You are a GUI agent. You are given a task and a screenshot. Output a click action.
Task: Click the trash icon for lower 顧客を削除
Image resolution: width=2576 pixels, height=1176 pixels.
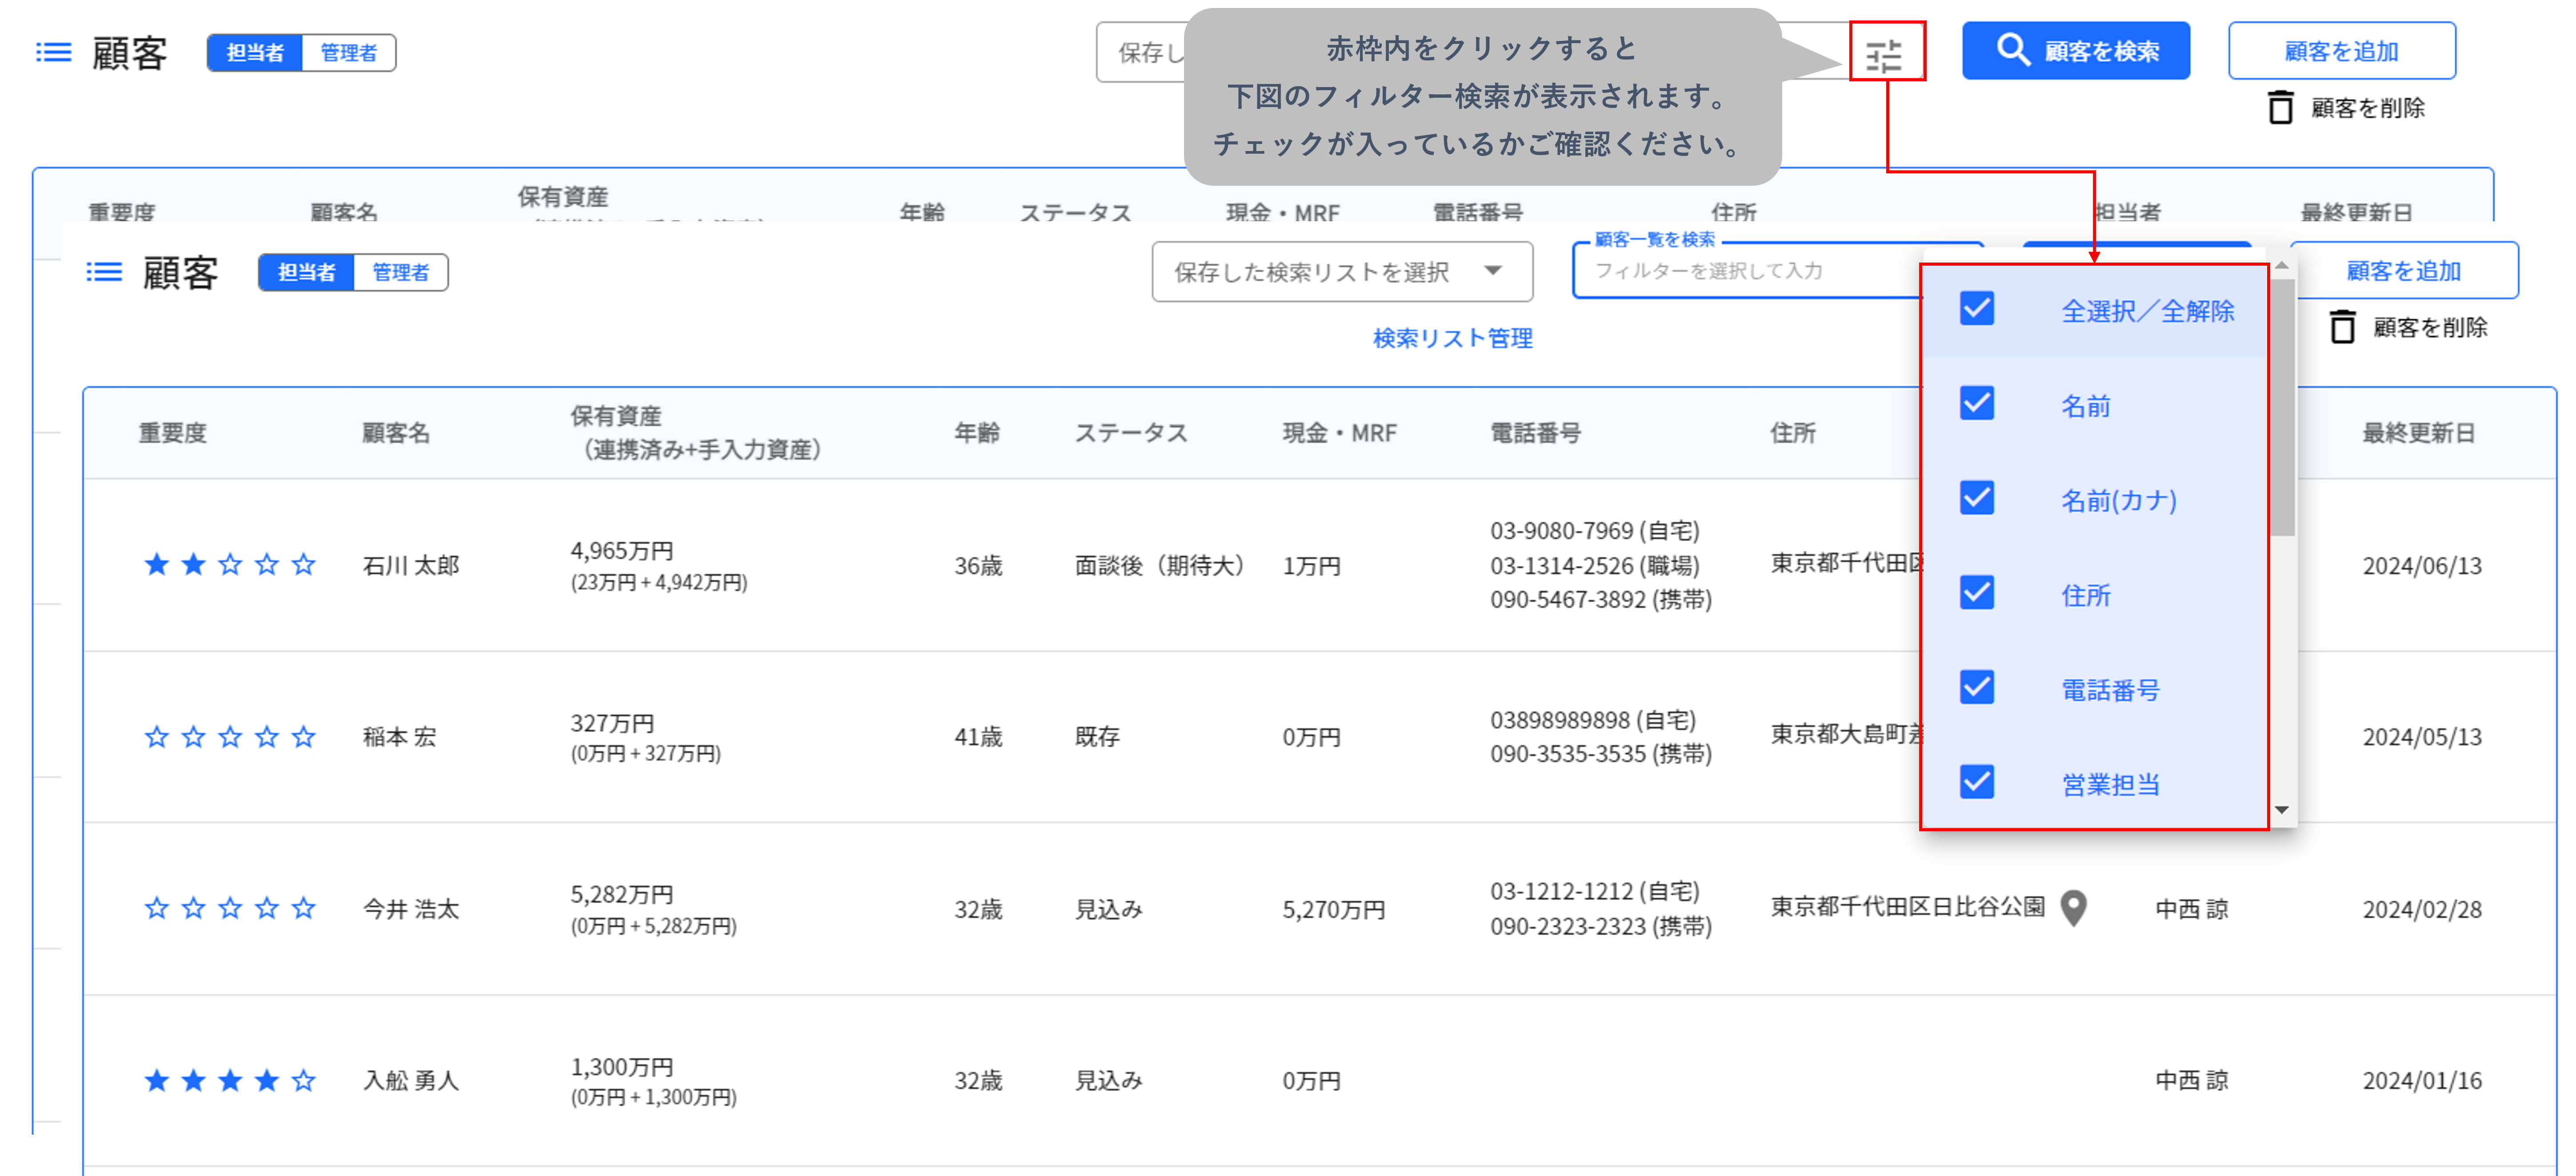point(2342,327)
